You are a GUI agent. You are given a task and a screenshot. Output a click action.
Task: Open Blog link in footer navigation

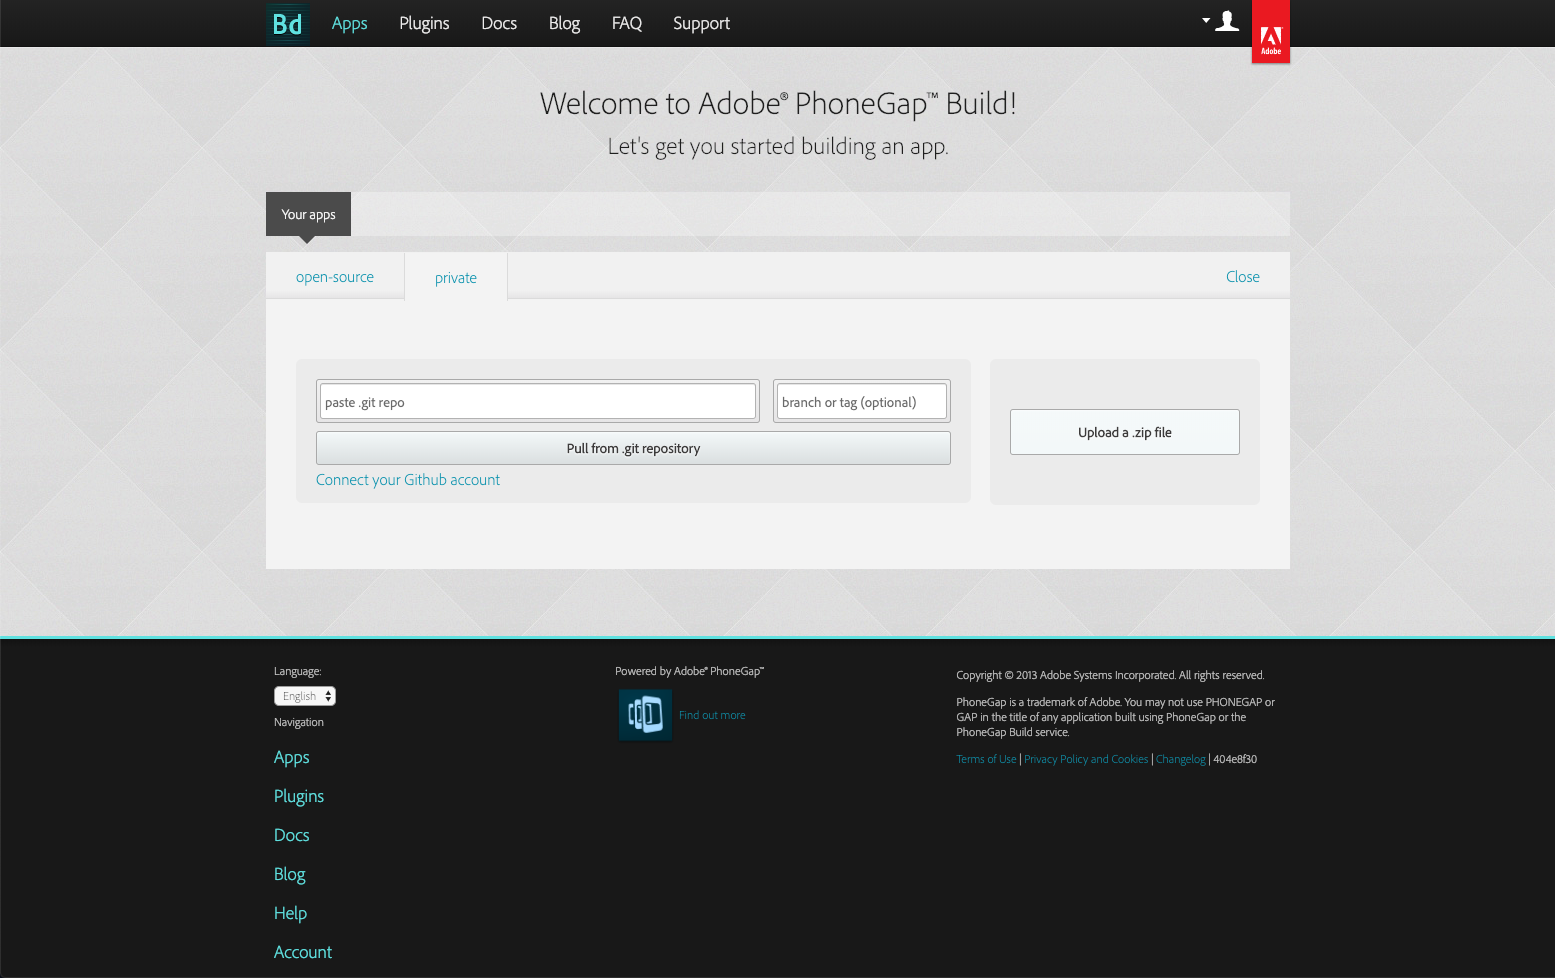pos(290,874)
